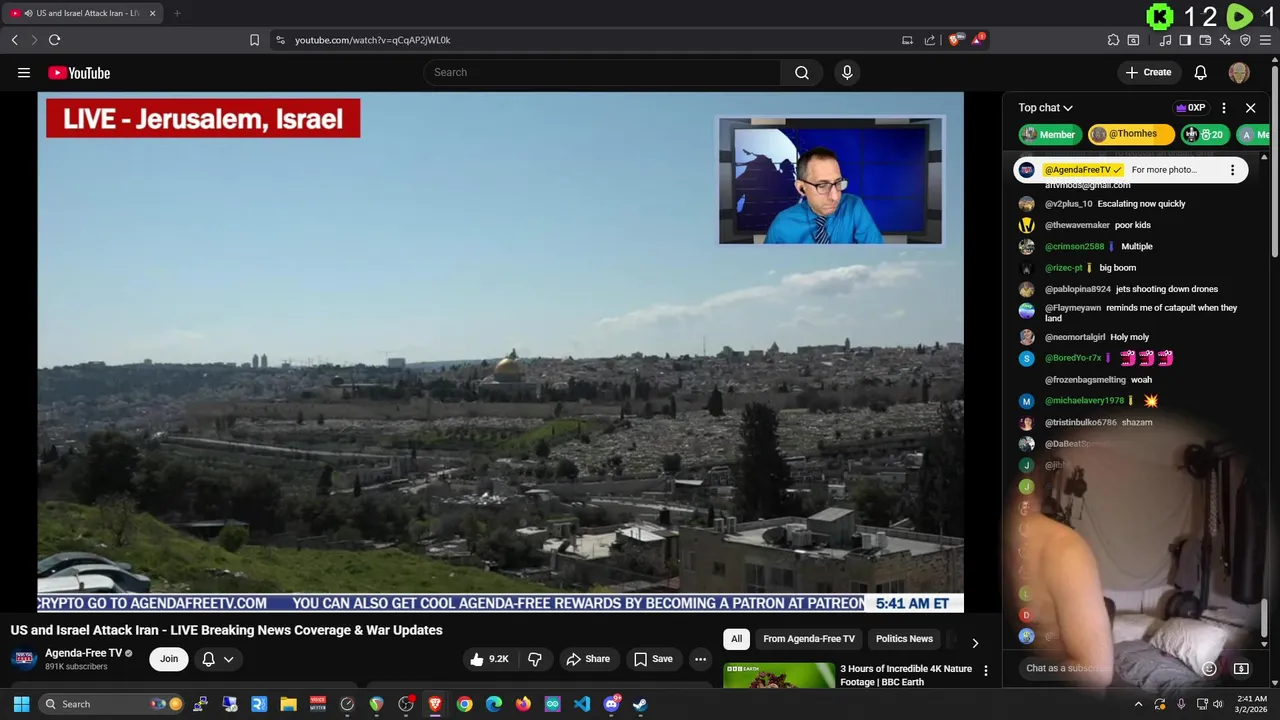The image size is (1280, 720).
Task: Go back to the previous page
Action: pyautogui.click(x=14, y=40)
